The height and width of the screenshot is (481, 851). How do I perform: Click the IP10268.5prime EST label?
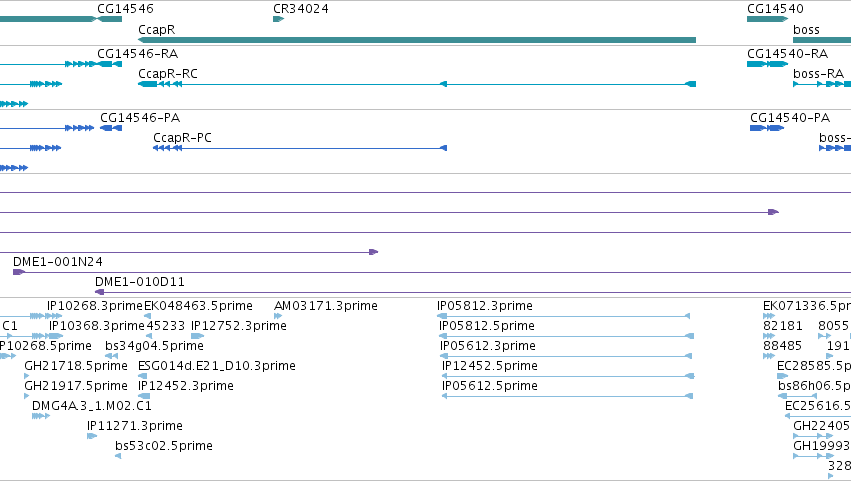[46, 346]
